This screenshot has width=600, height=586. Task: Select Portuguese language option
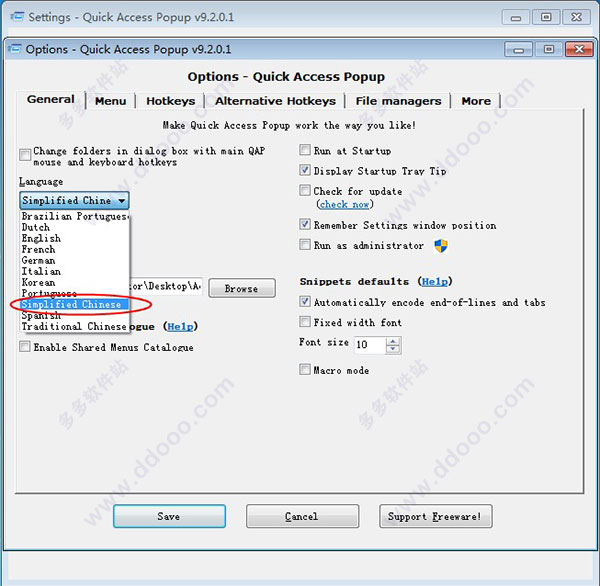[75, 294]
